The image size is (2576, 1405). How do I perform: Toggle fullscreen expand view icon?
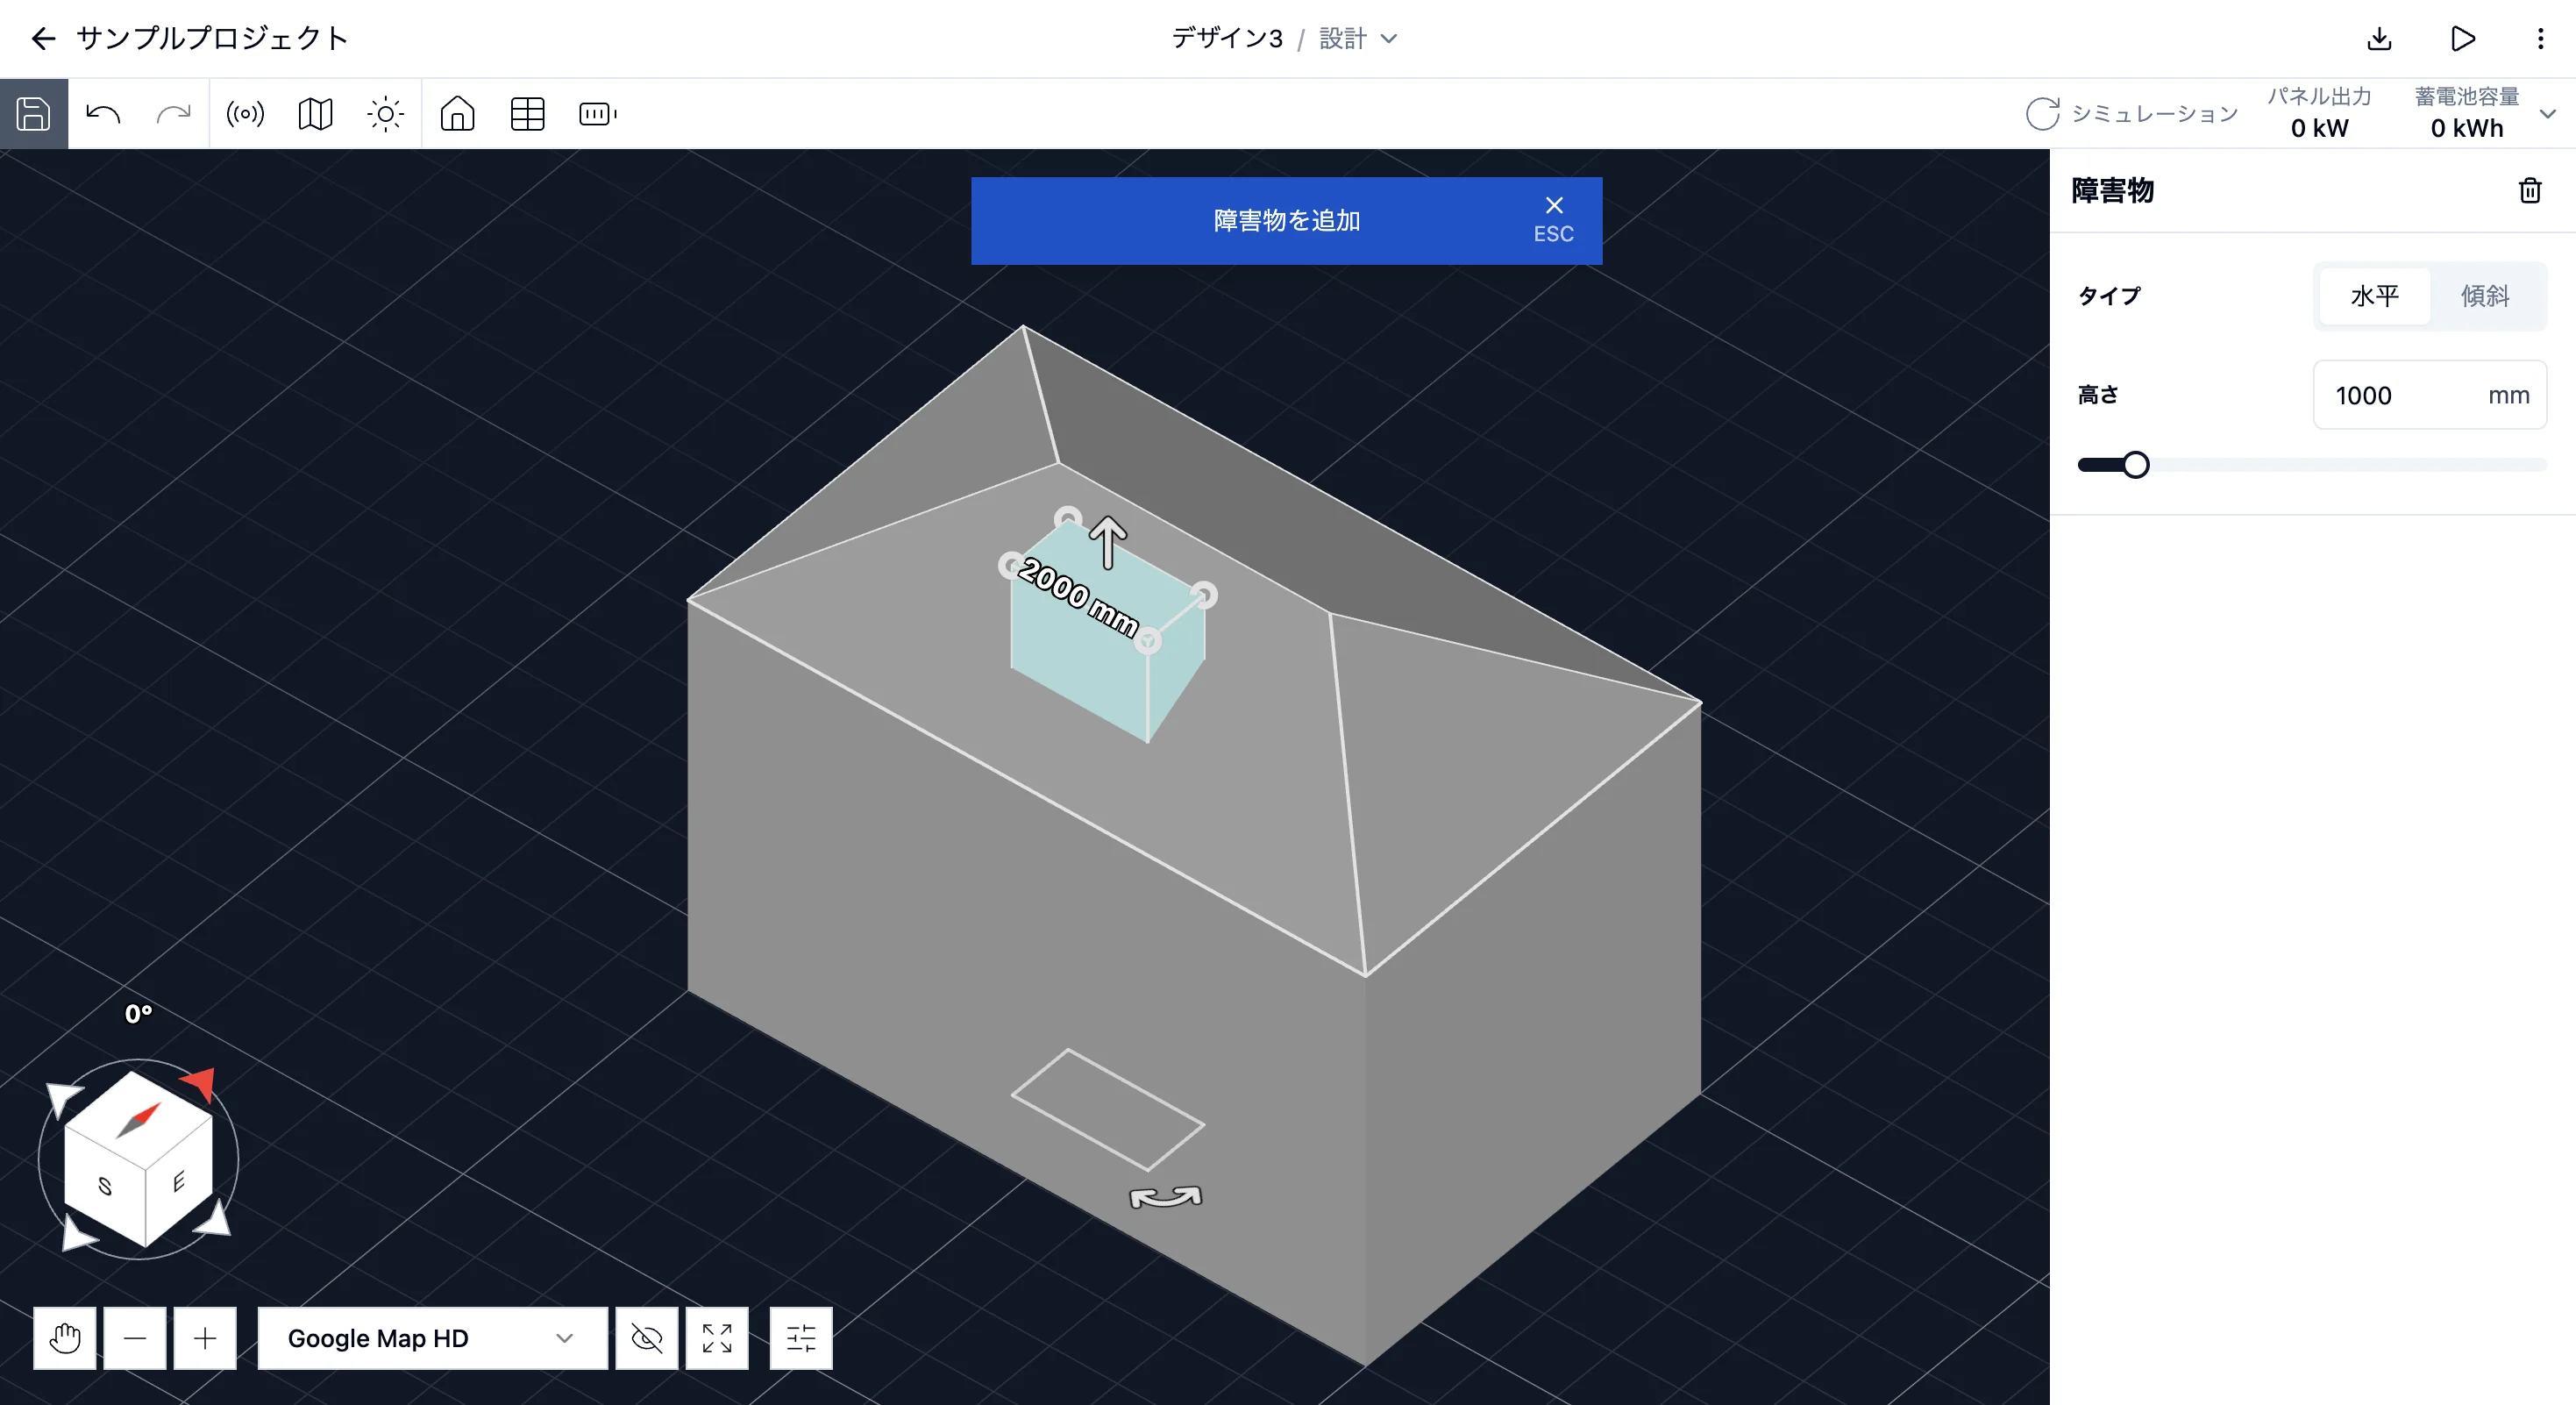click(717, 1337)
